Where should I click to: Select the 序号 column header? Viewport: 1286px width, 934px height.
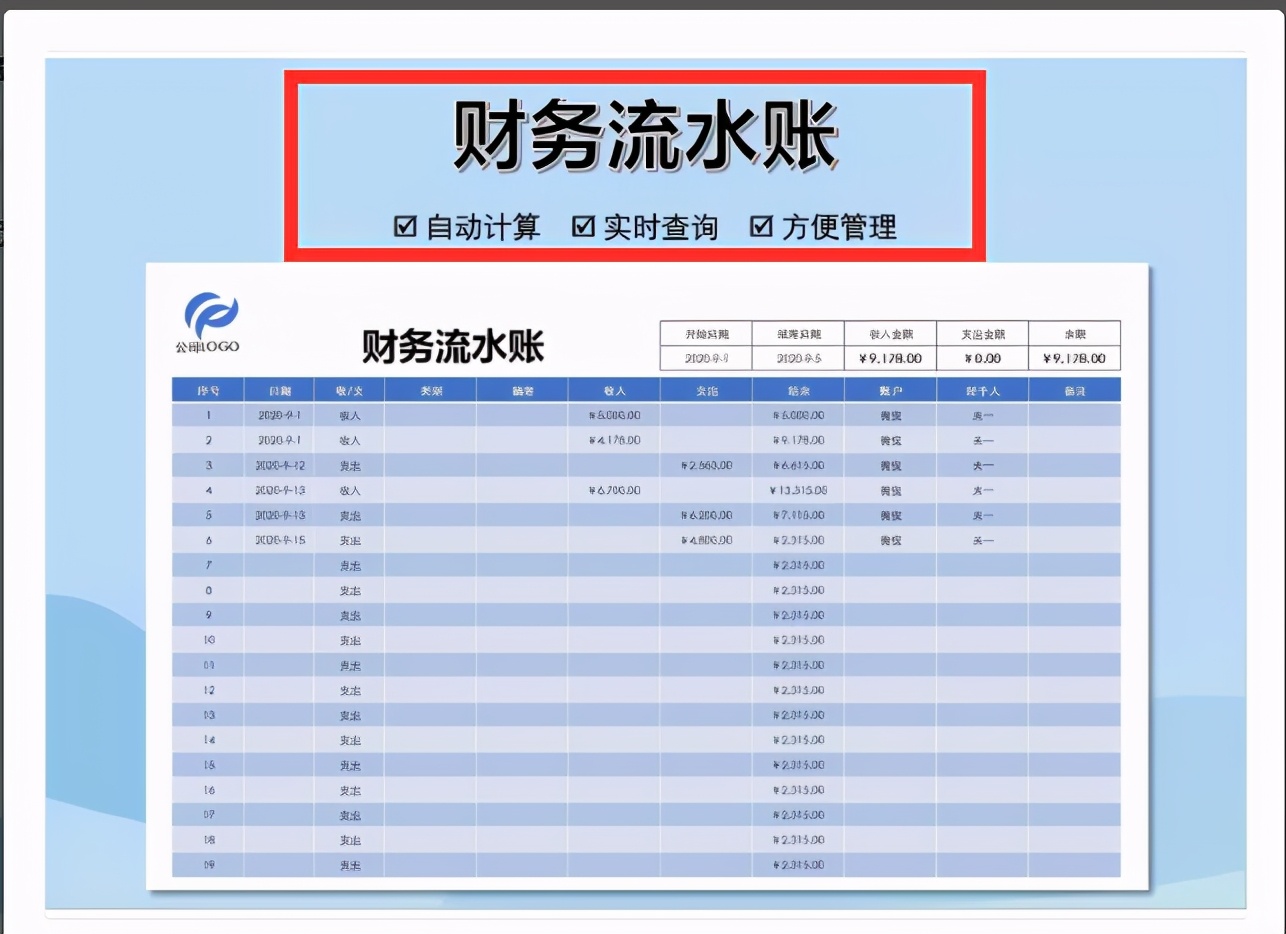pyautogui.click(x=209, y=389)
